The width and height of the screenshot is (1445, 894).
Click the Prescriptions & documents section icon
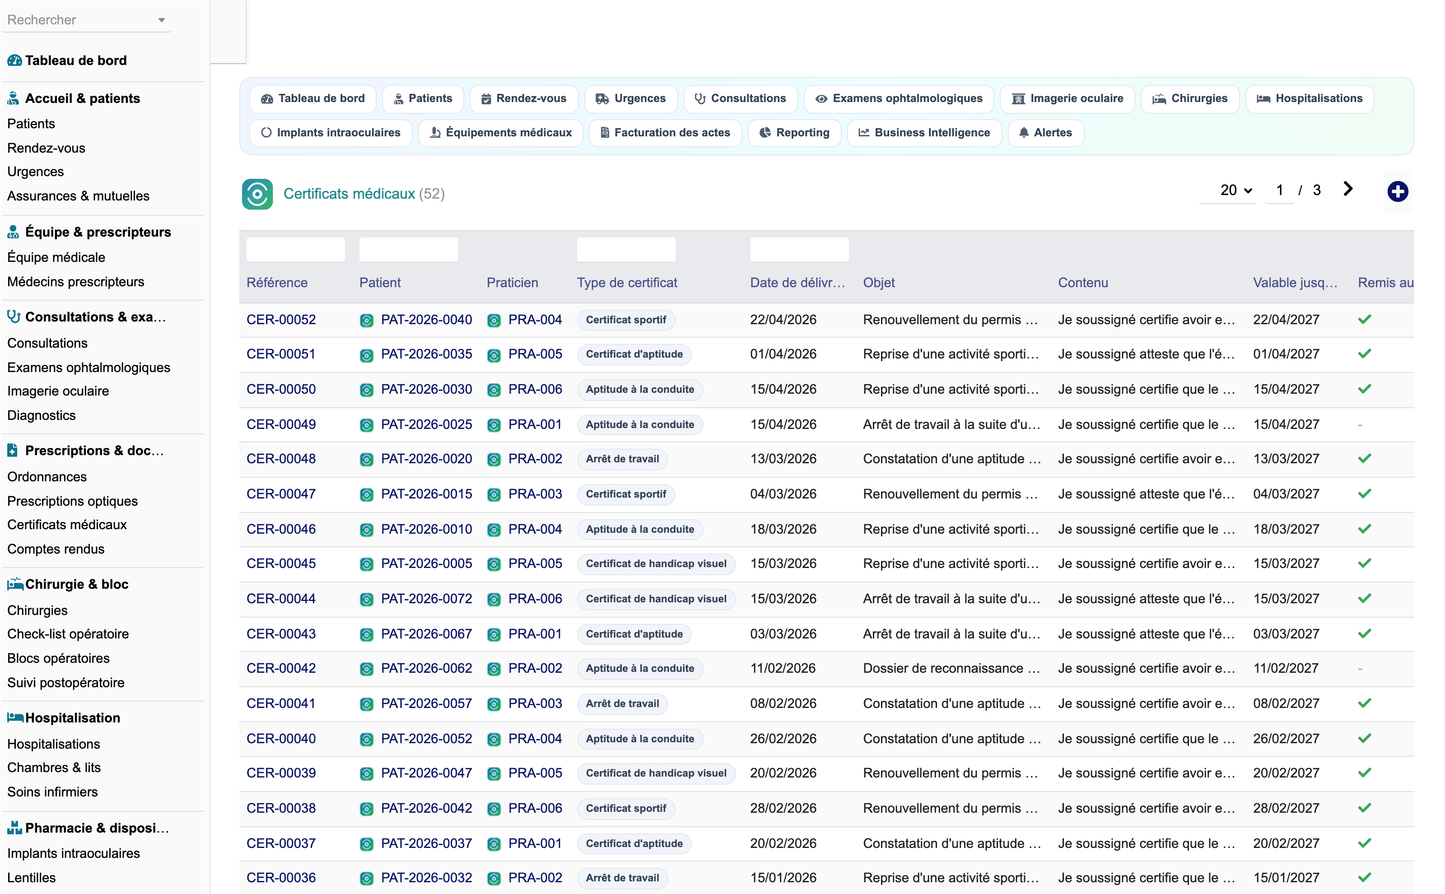coord(12,451)
